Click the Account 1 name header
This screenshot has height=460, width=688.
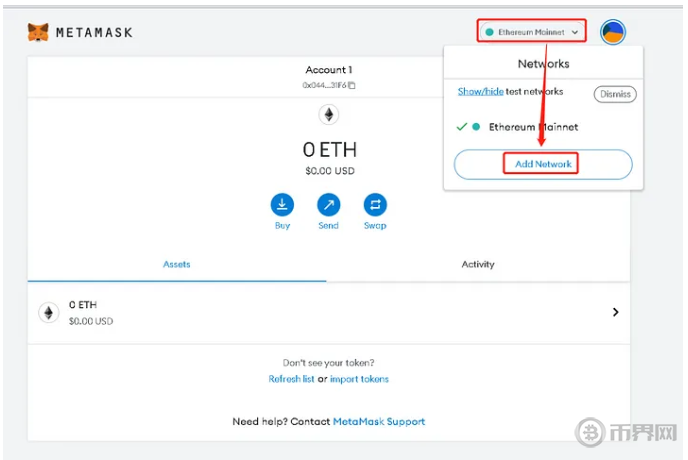[329, 70]
